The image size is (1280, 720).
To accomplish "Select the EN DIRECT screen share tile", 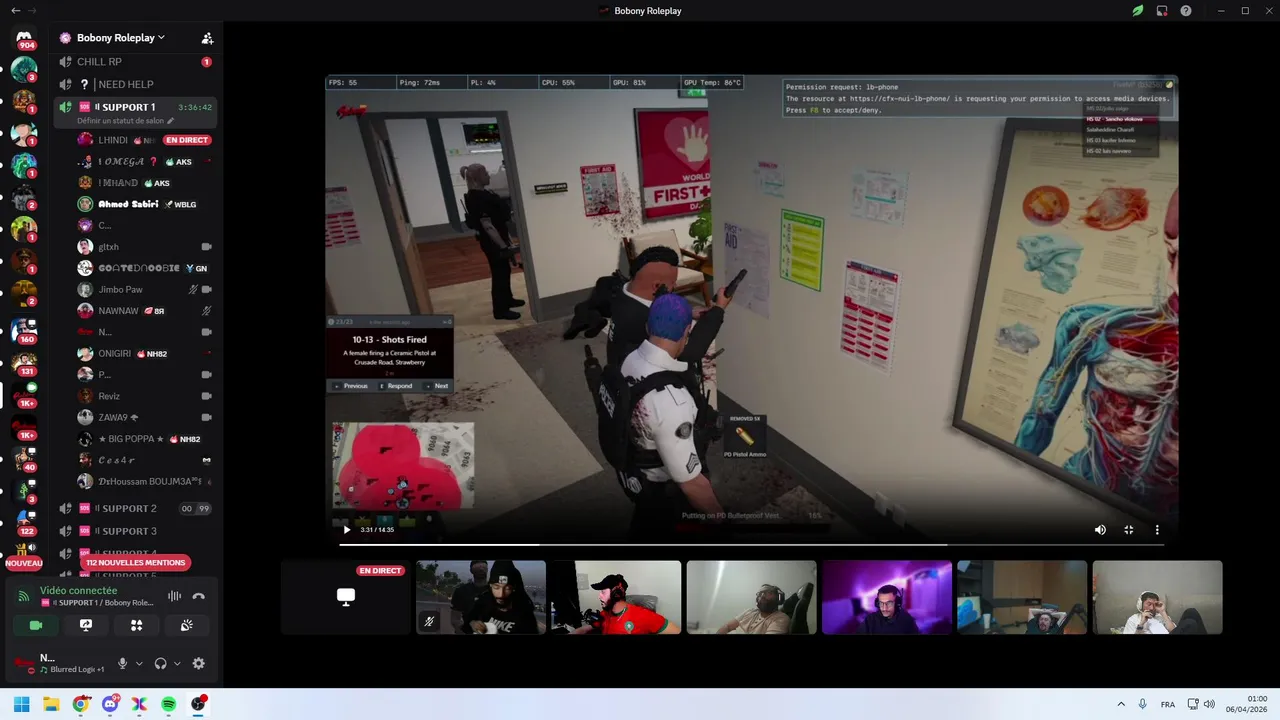I will [x=346, y=597].
